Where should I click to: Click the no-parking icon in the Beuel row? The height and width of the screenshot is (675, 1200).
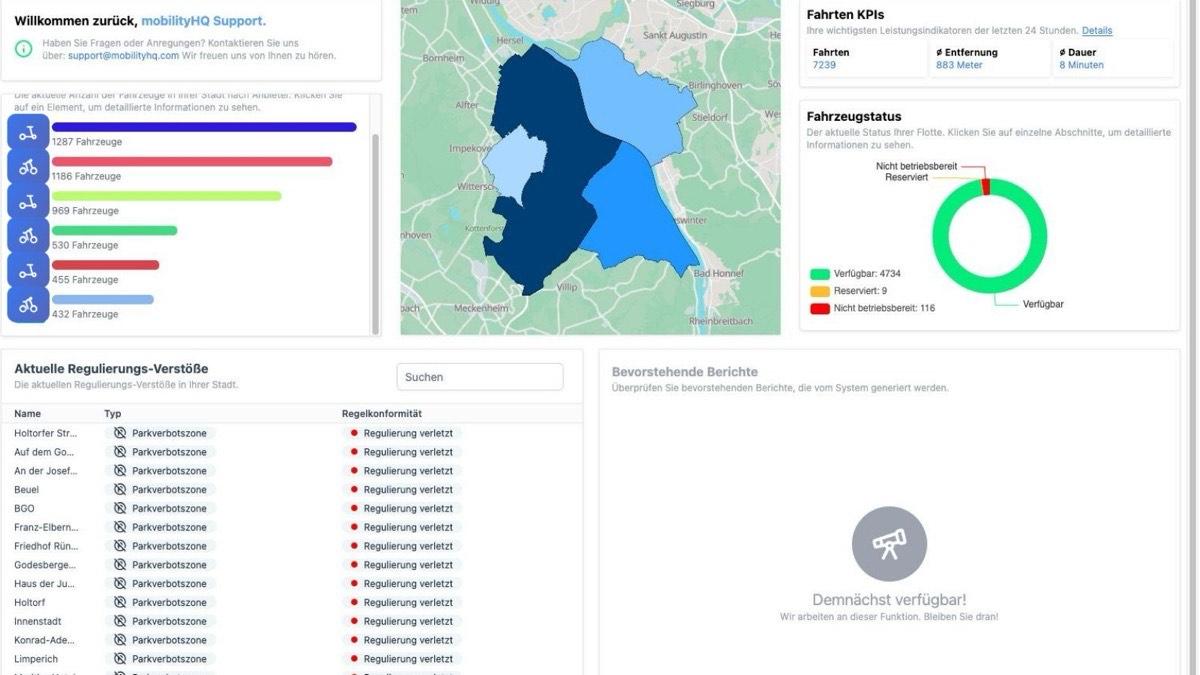pyautogui.click(x=120, y=490)
